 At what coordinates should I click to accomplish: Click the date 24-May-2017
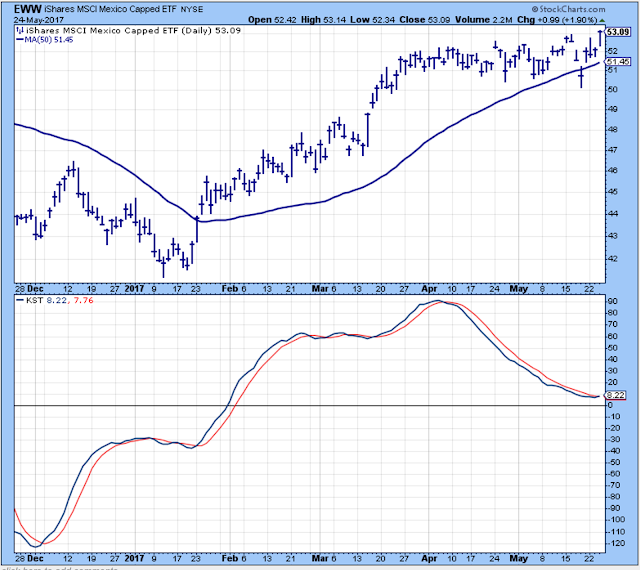point(39,20)
